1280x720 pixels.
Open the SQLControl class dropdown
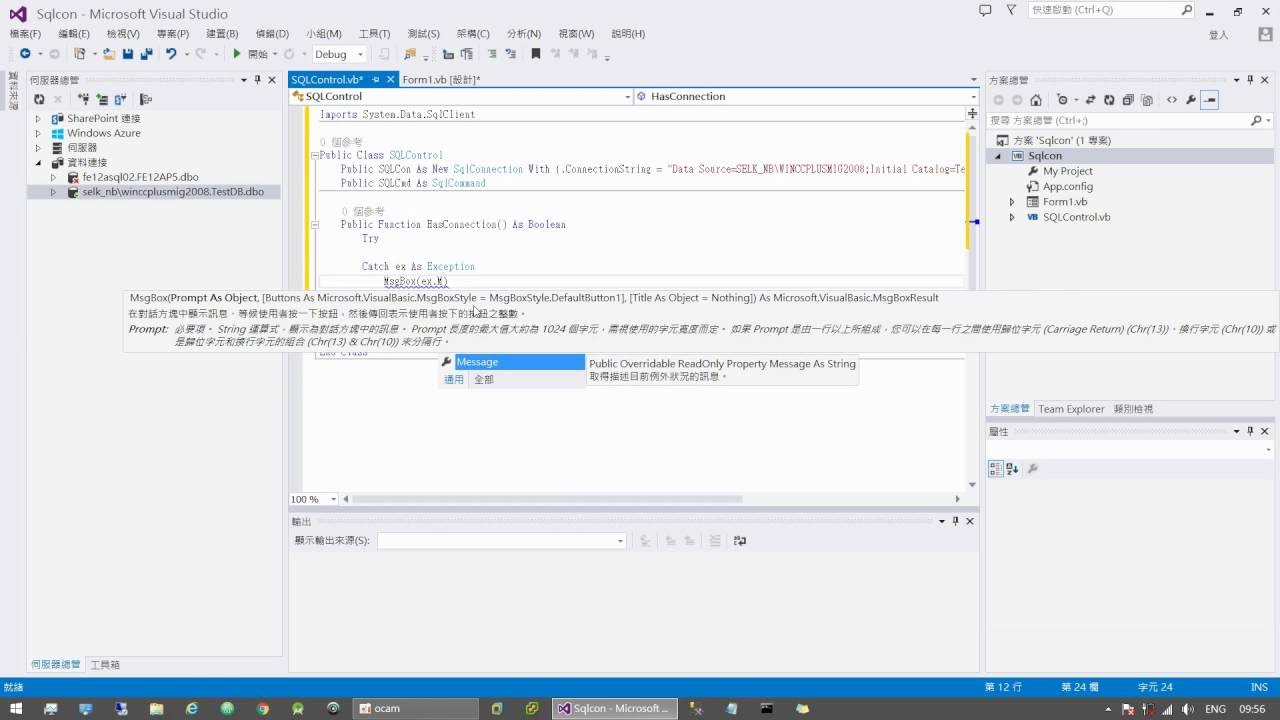(461, 96)
